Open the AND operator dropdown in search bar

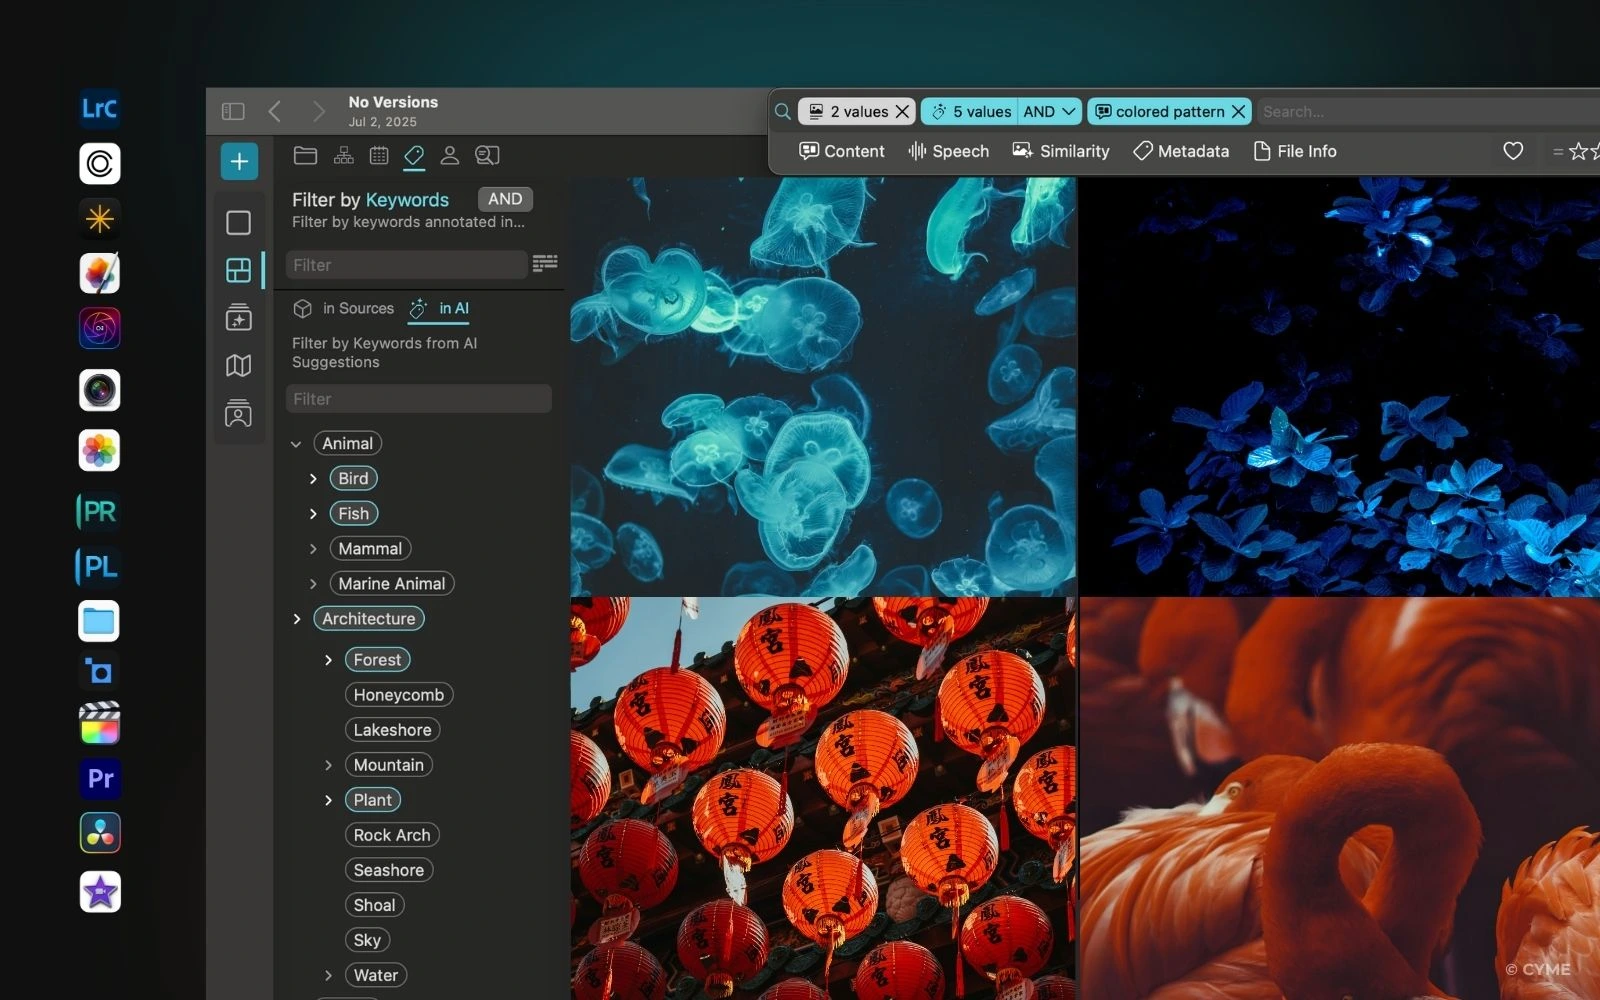tap(1049, 111)
